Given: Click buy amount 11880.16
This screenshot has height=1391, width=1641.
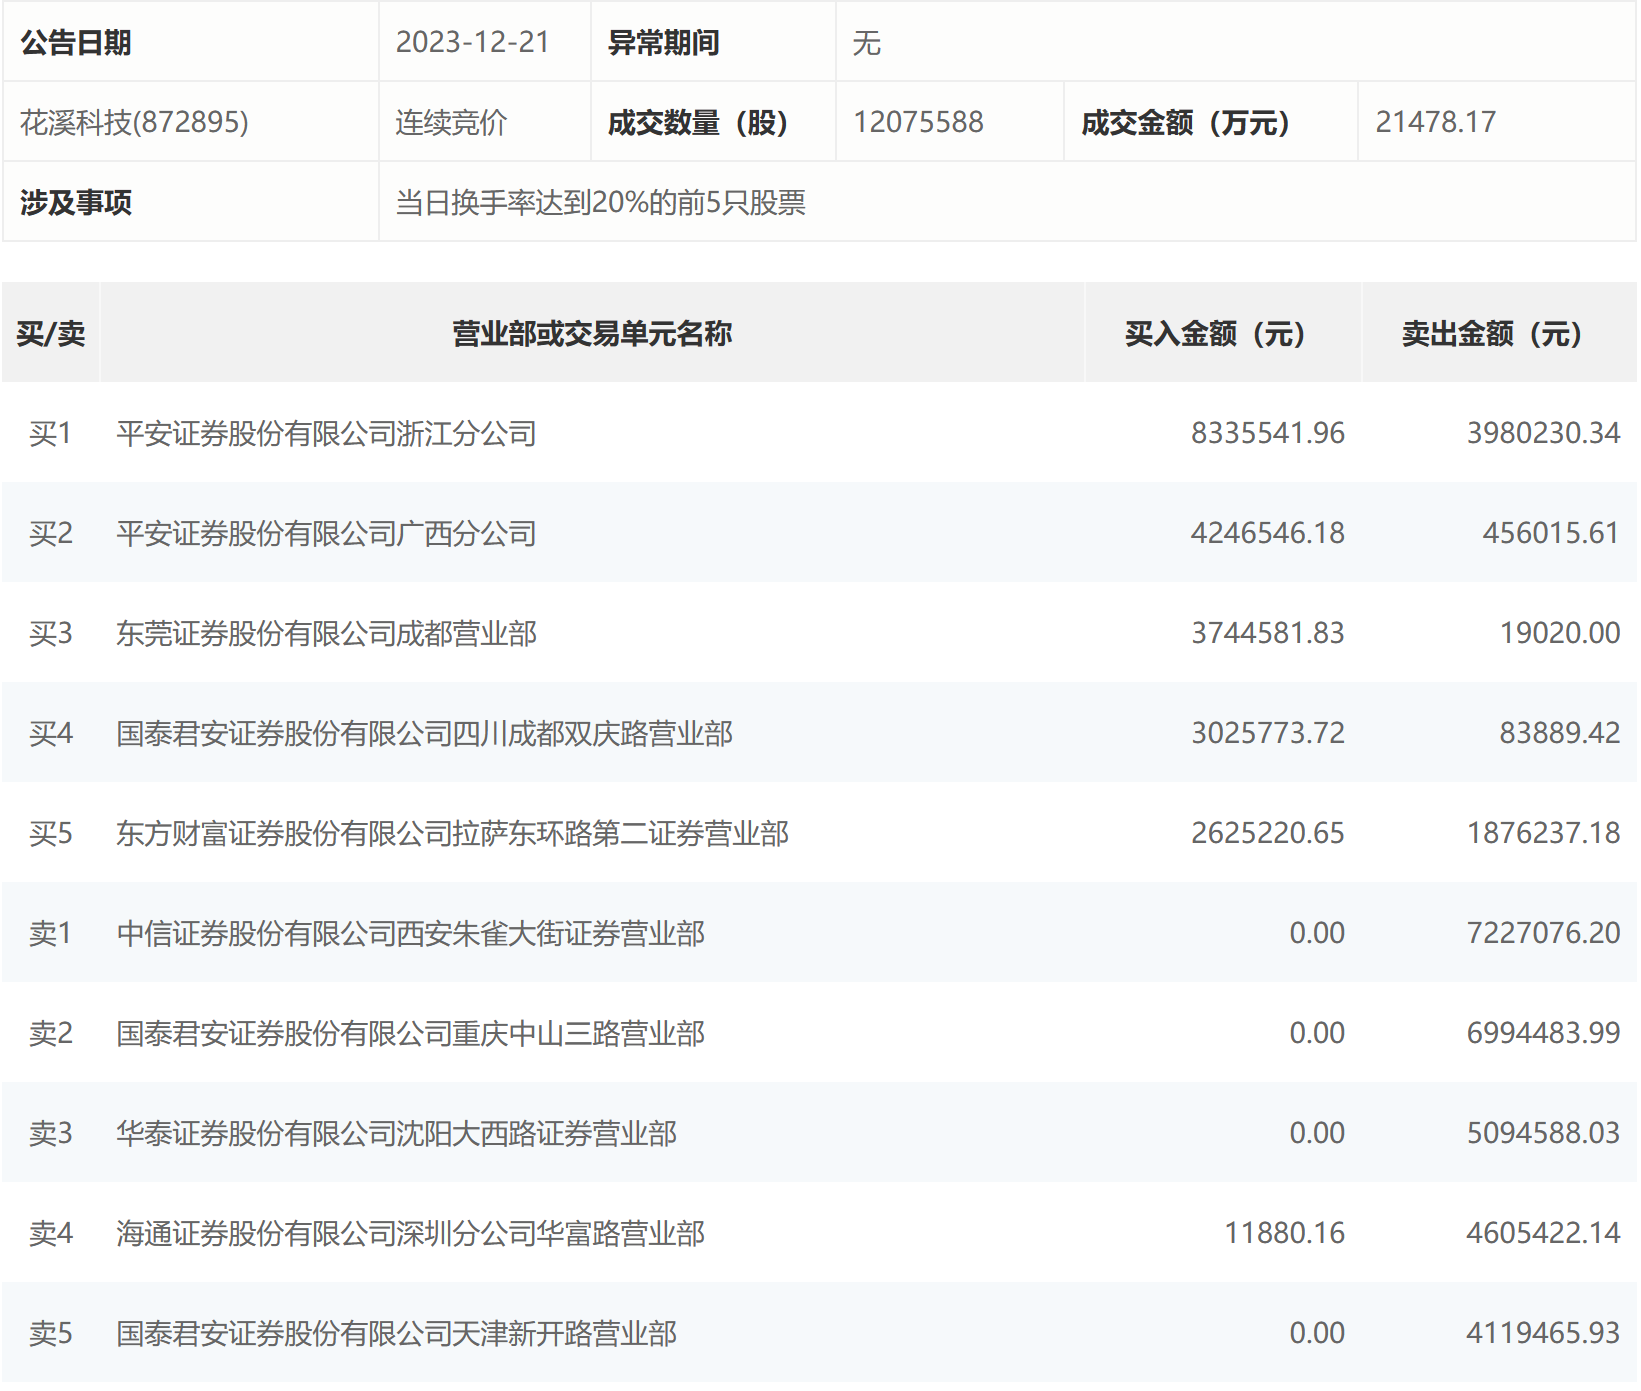Looking at the screenshot, I should [1285, 1233].
